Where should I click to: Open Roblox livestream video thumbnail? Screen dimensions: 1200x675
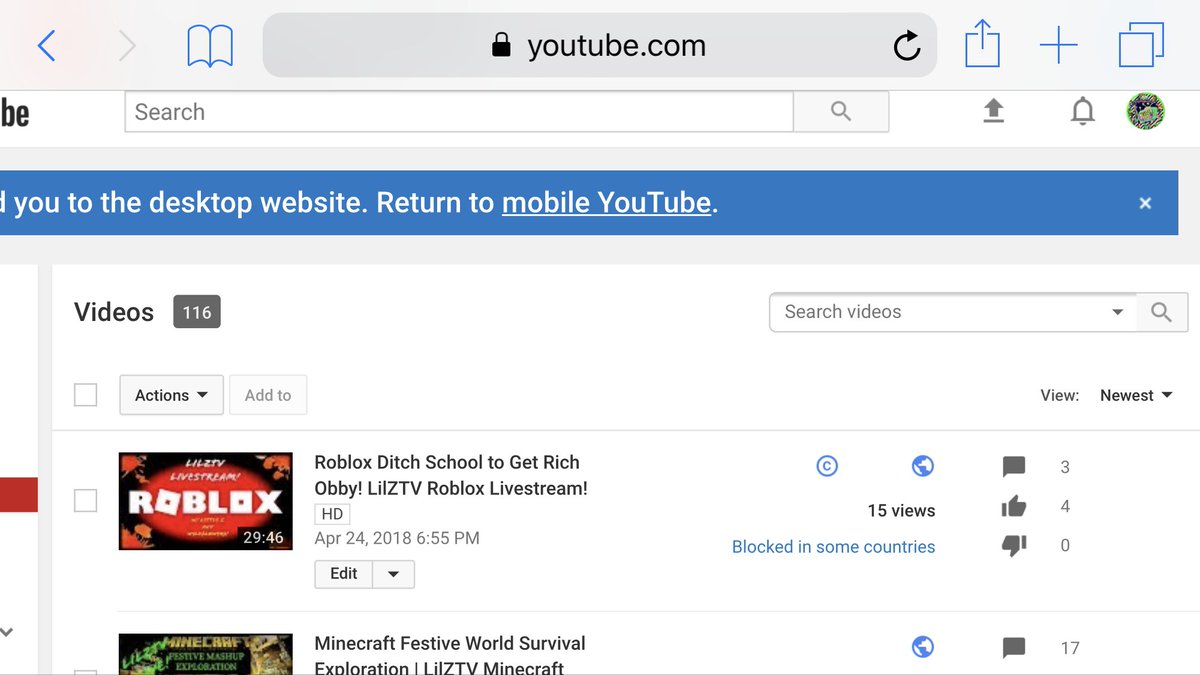click(x=206, y=501)
